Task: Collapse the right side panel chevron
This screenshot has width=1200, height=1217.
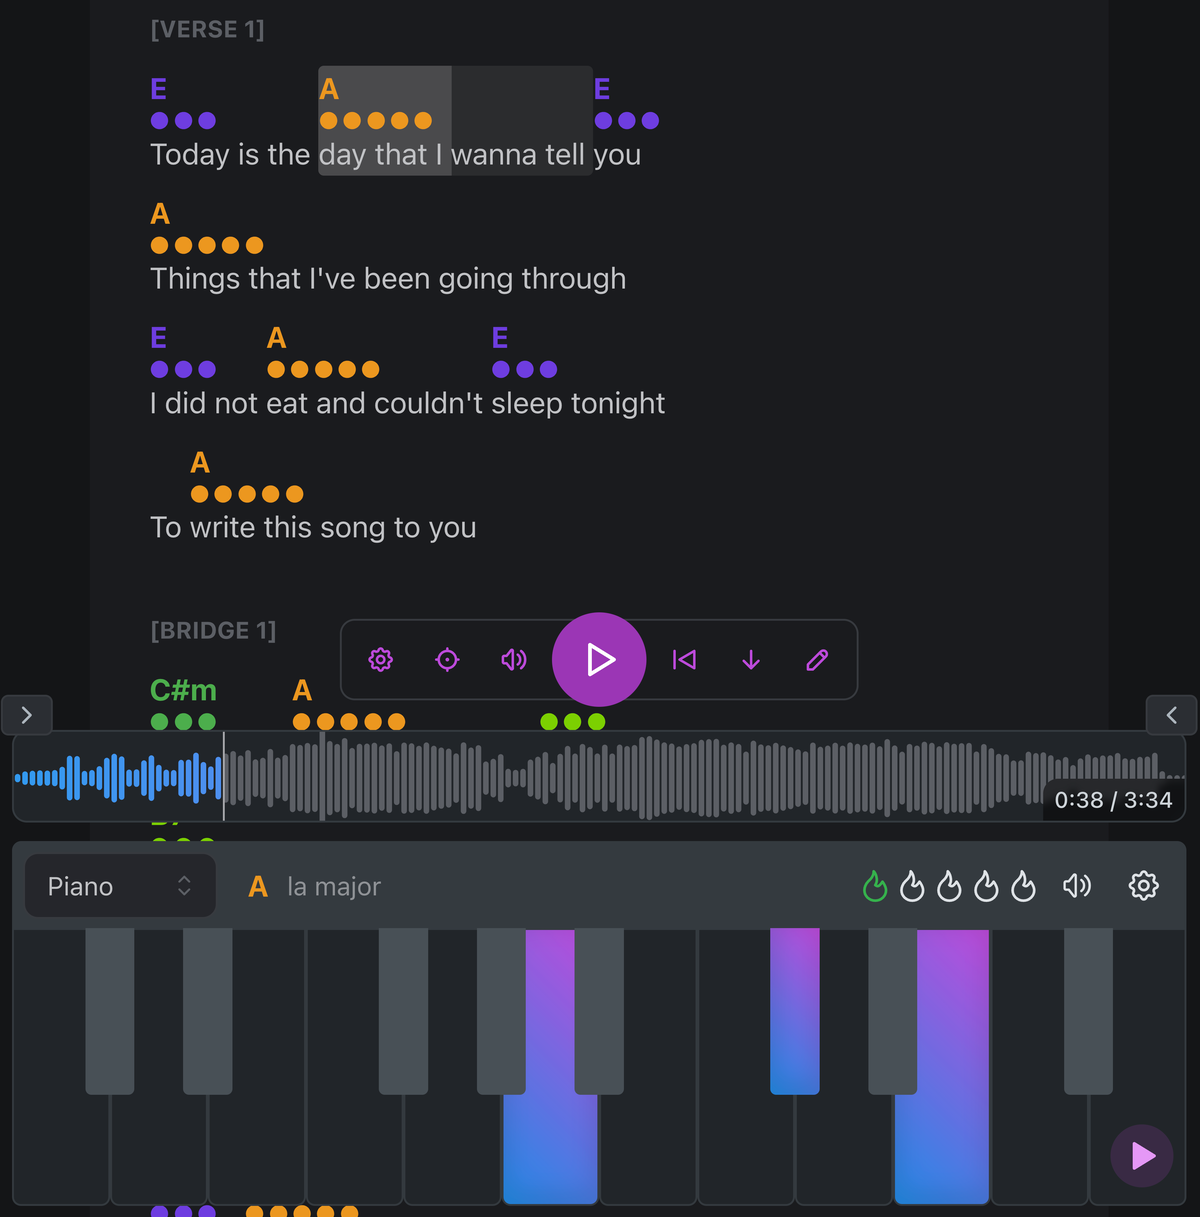Action: [x=1171, y=715]
